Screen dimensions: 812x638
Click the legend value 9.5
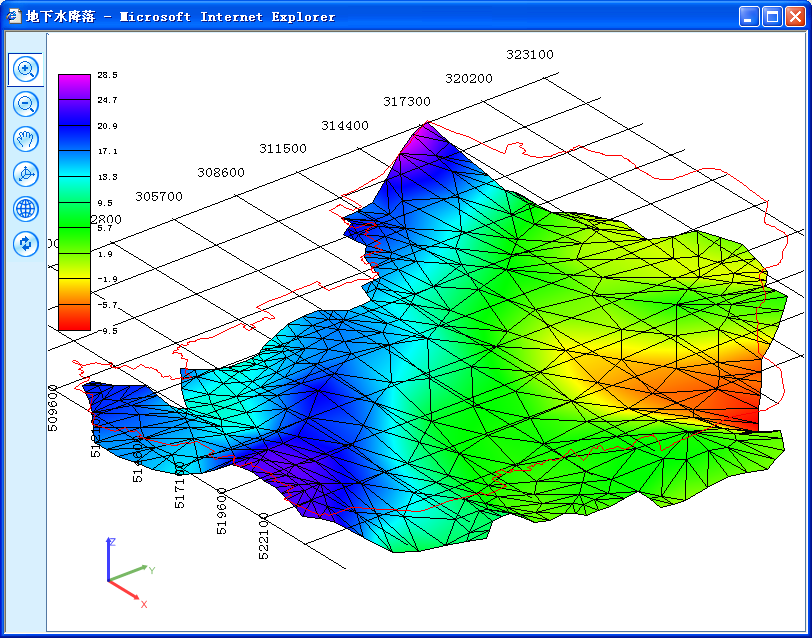tap(105, 202)
